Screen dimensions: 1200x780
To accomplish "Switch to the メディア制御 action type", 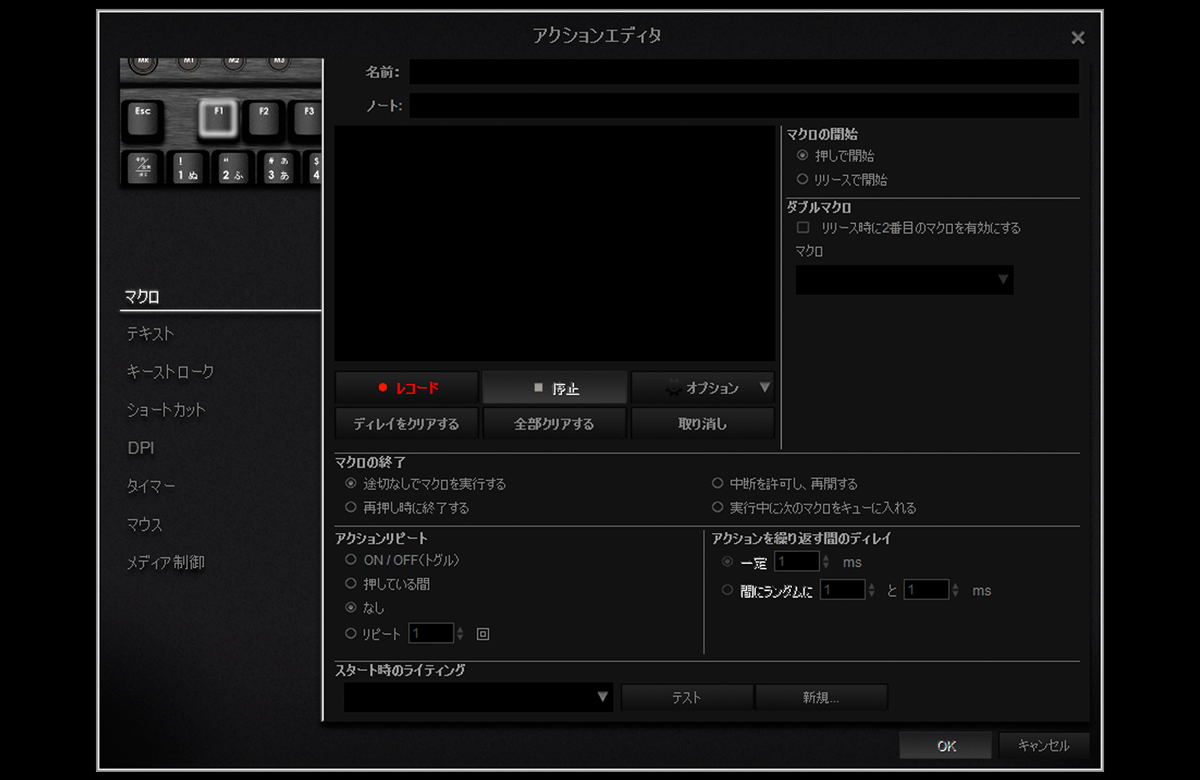I will [x=165, y=562].
